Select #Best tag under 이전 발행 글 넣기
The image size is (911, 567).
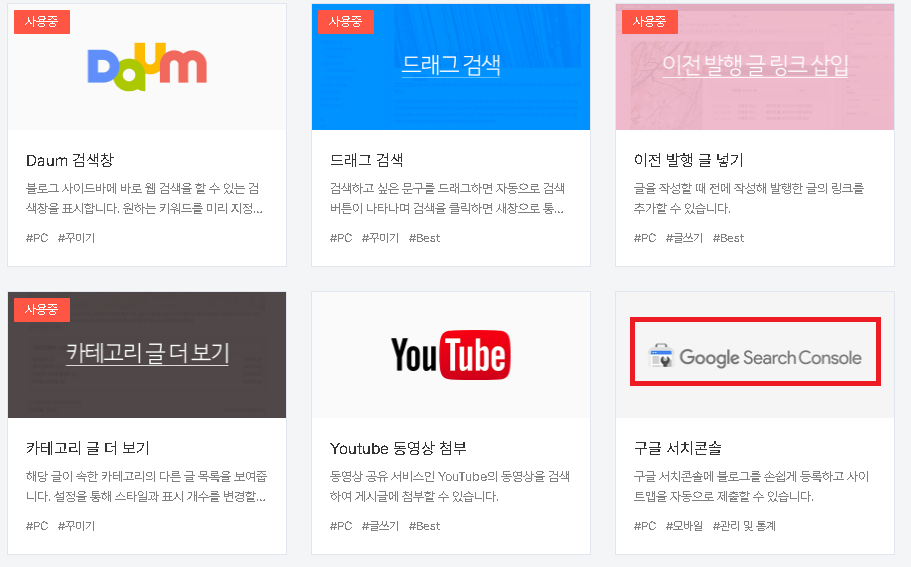click(x=729, y=238)
